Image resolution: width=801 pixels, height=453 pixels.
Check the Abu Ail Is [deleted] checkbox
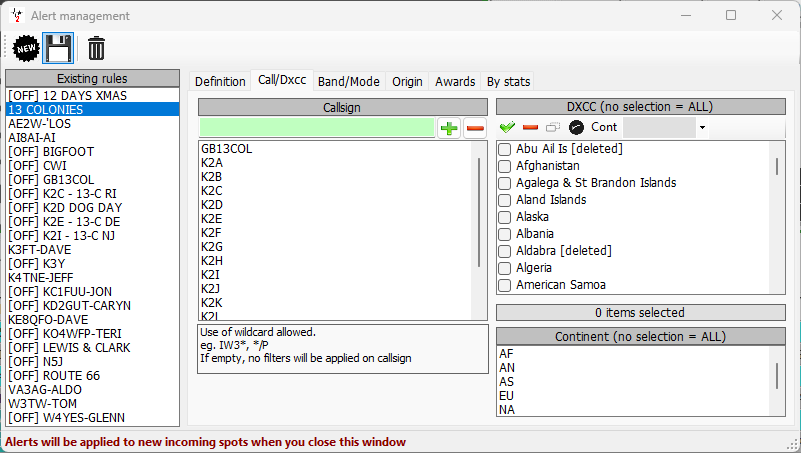(504, 149)
